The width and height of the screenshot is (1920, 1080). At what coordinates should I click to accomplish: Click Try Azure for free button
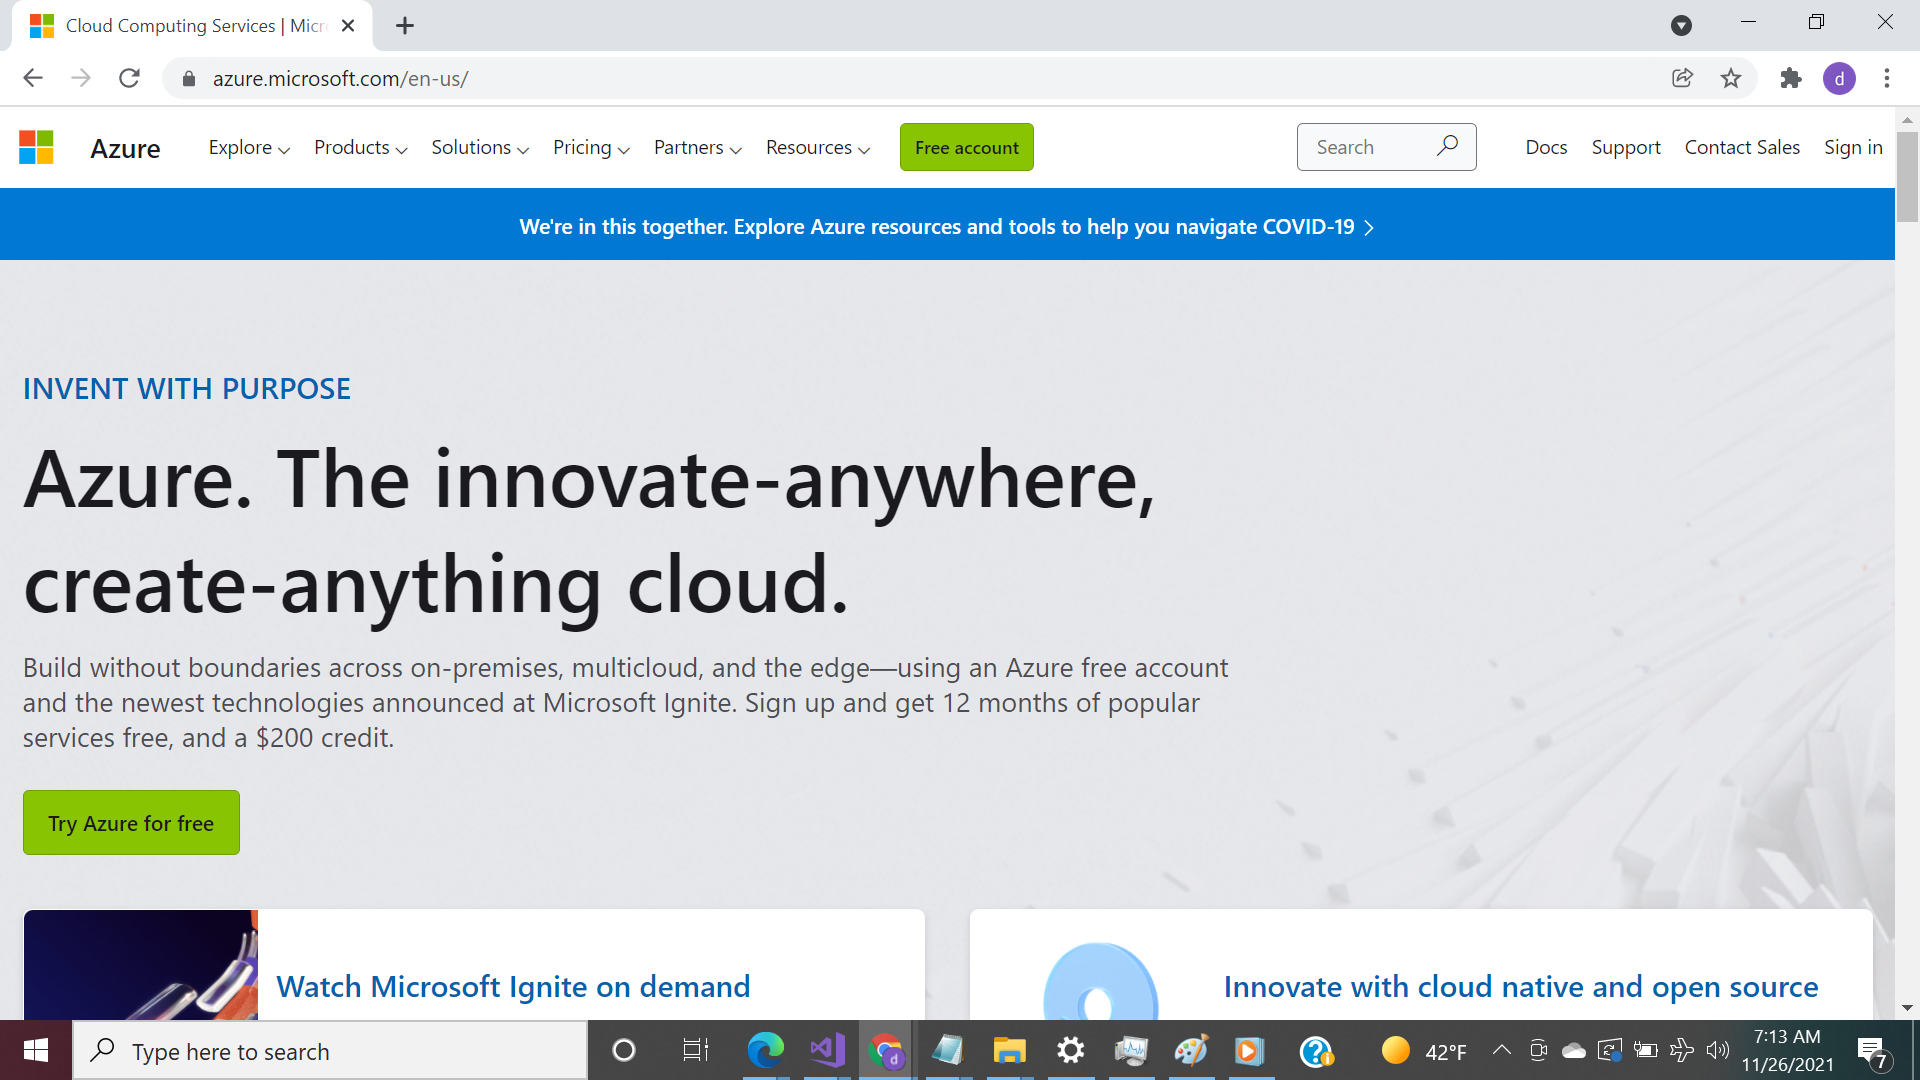[x=131, y=823]
